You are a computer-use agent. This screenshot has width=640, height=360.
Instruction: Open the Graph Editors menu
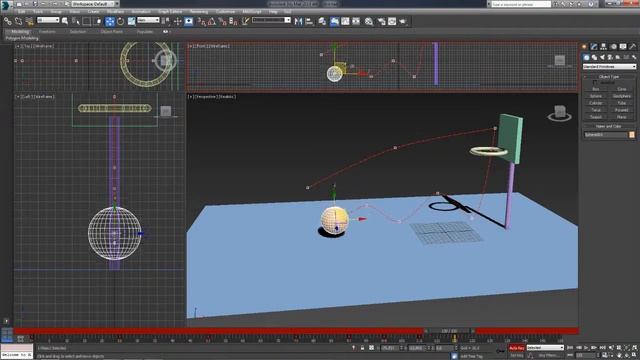tap(170, 12)
